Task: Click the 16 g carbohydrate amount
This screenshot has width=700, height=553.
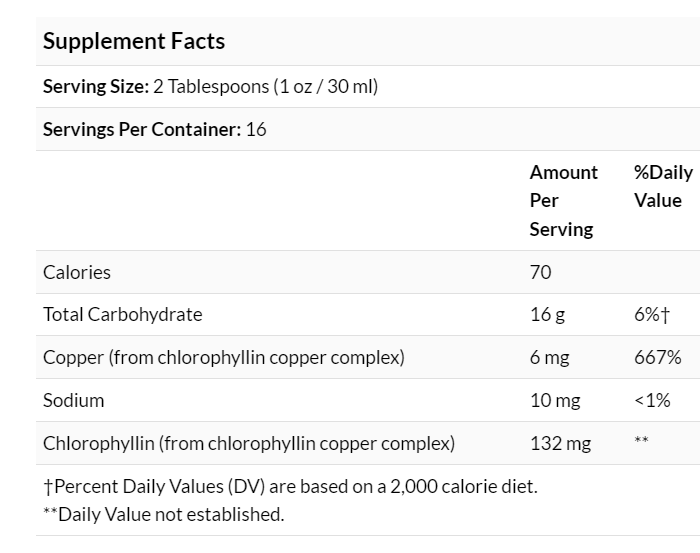Action: 547,314
